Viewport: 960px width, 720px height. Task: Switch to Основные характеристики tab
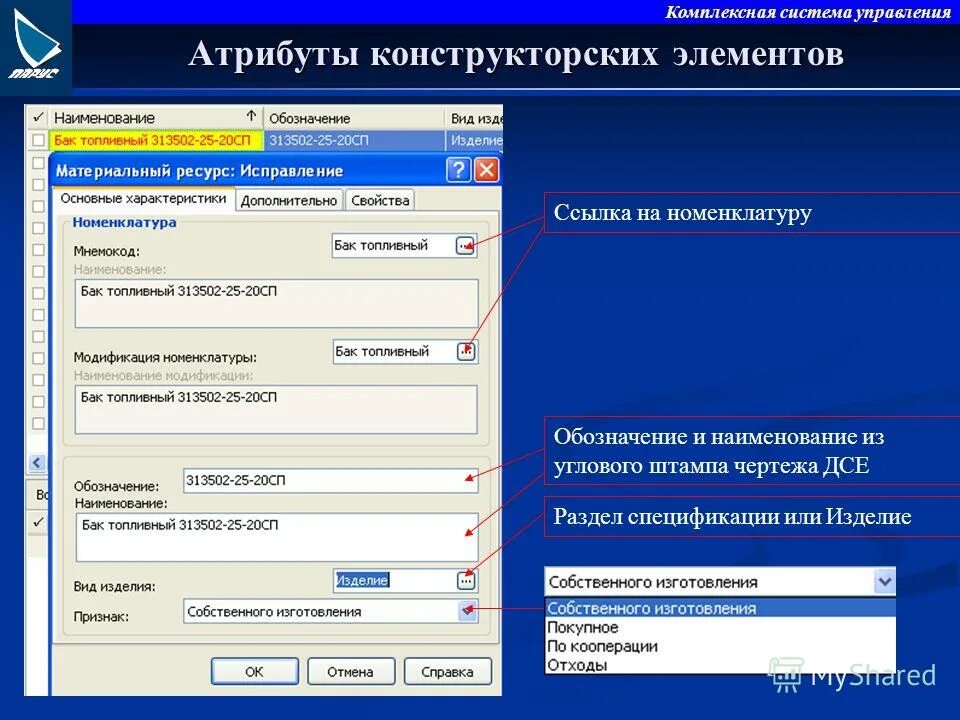point(143,199)
